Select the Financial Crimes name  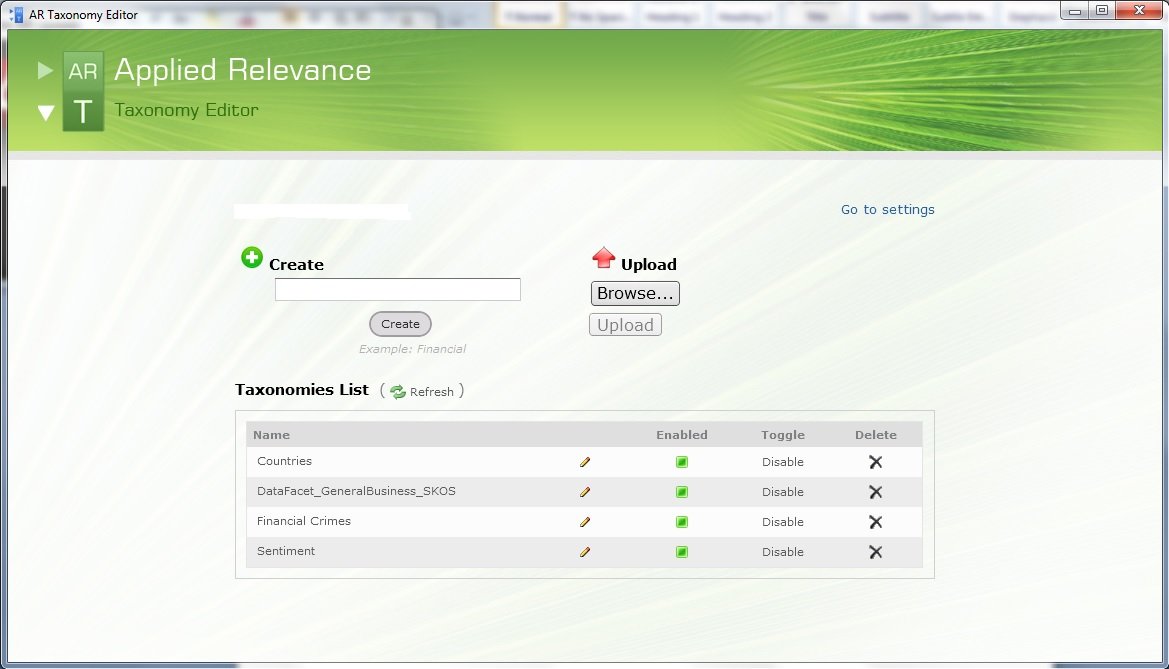(303, 521)
